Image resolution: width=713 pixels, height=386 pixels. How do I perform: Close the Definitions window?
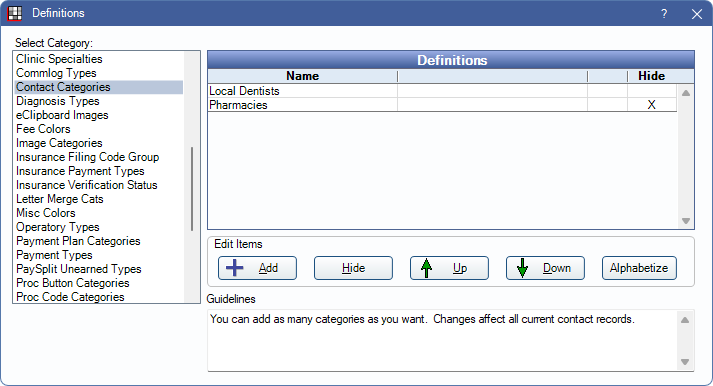click(697, 14)
